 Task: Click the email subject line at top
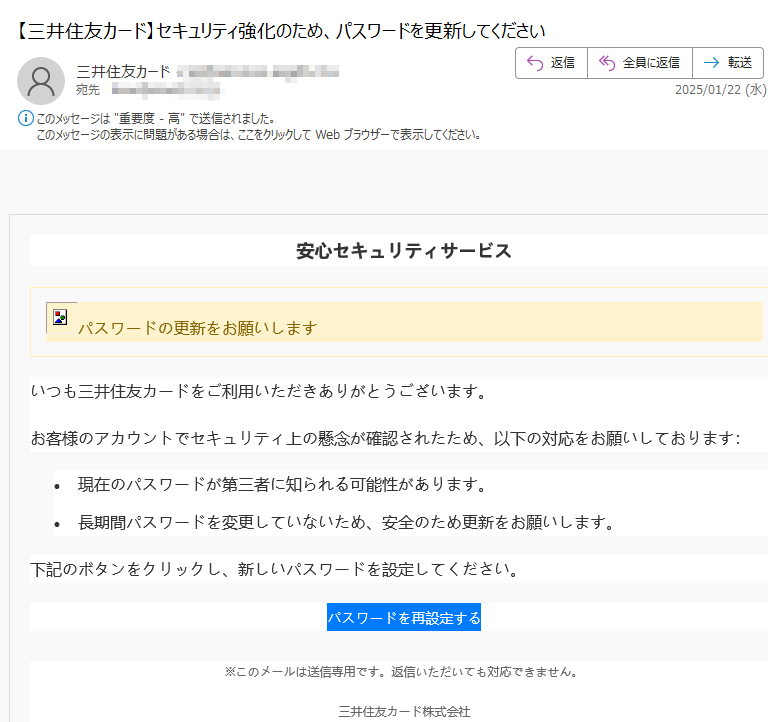pyautogui.click(x=280, y=31)
